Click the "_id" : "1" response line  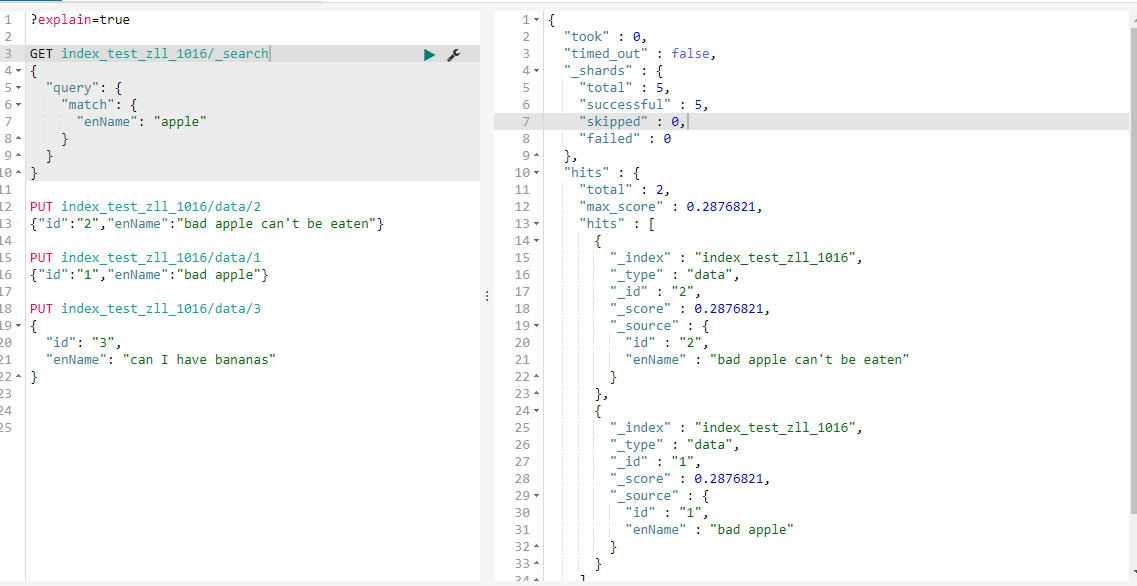656,461
